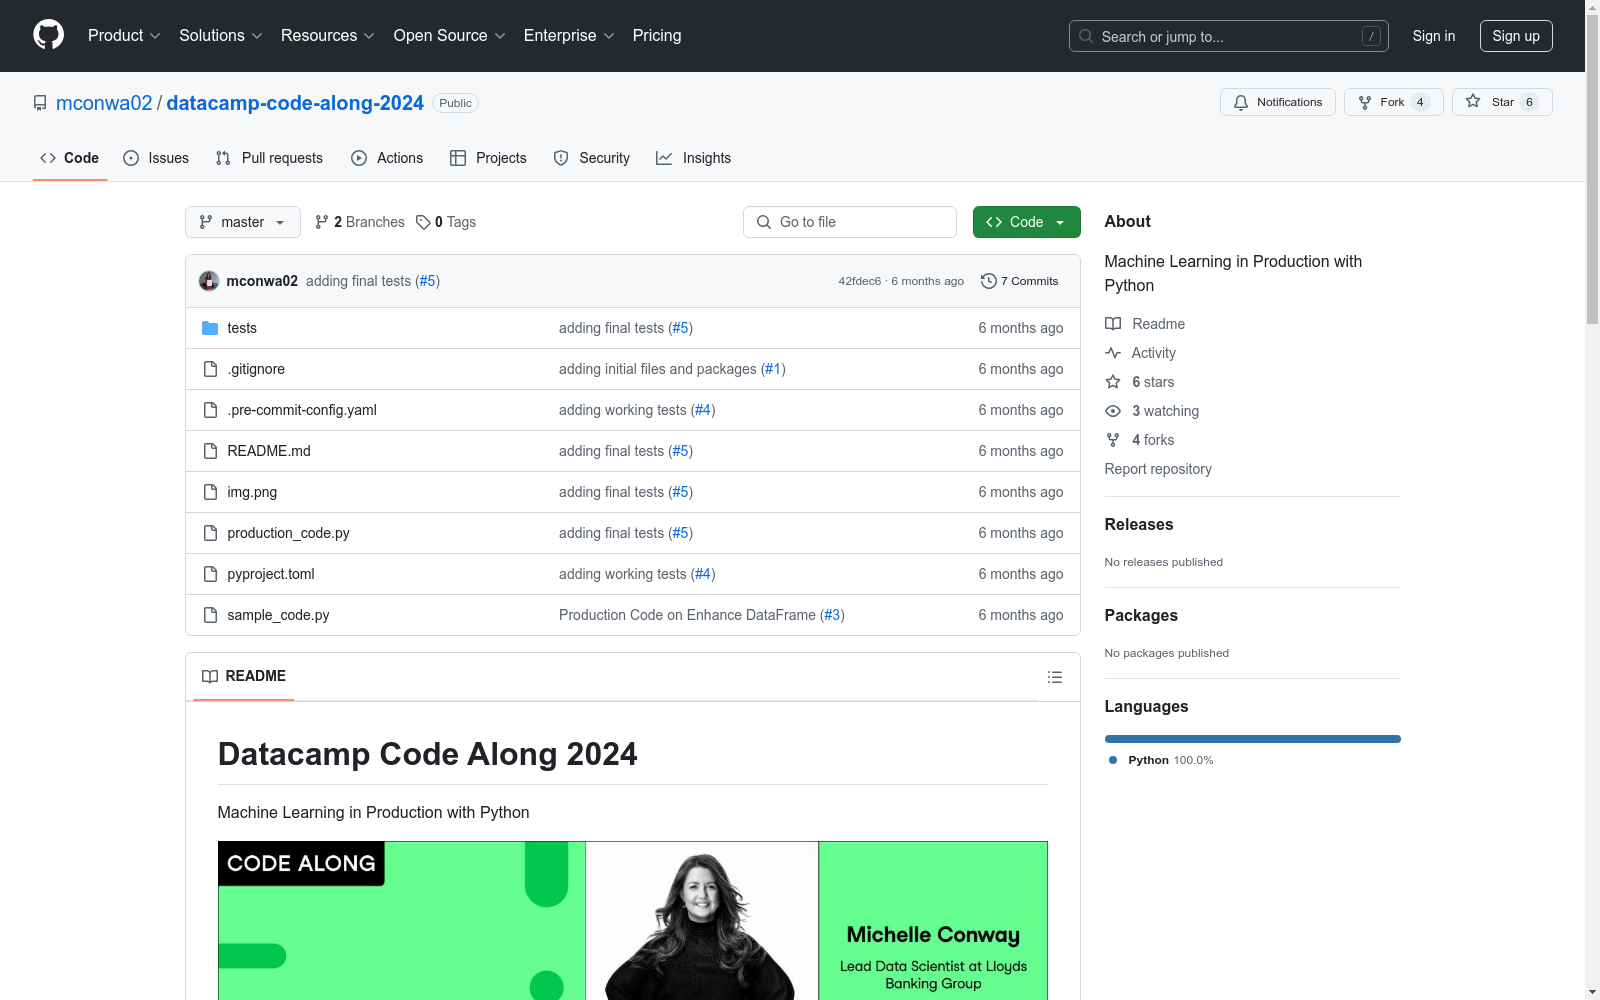The height and width of the screenshot is (1000, 1600).
Task: Click the Activity pulse icon
Action: pos(1113,353)
